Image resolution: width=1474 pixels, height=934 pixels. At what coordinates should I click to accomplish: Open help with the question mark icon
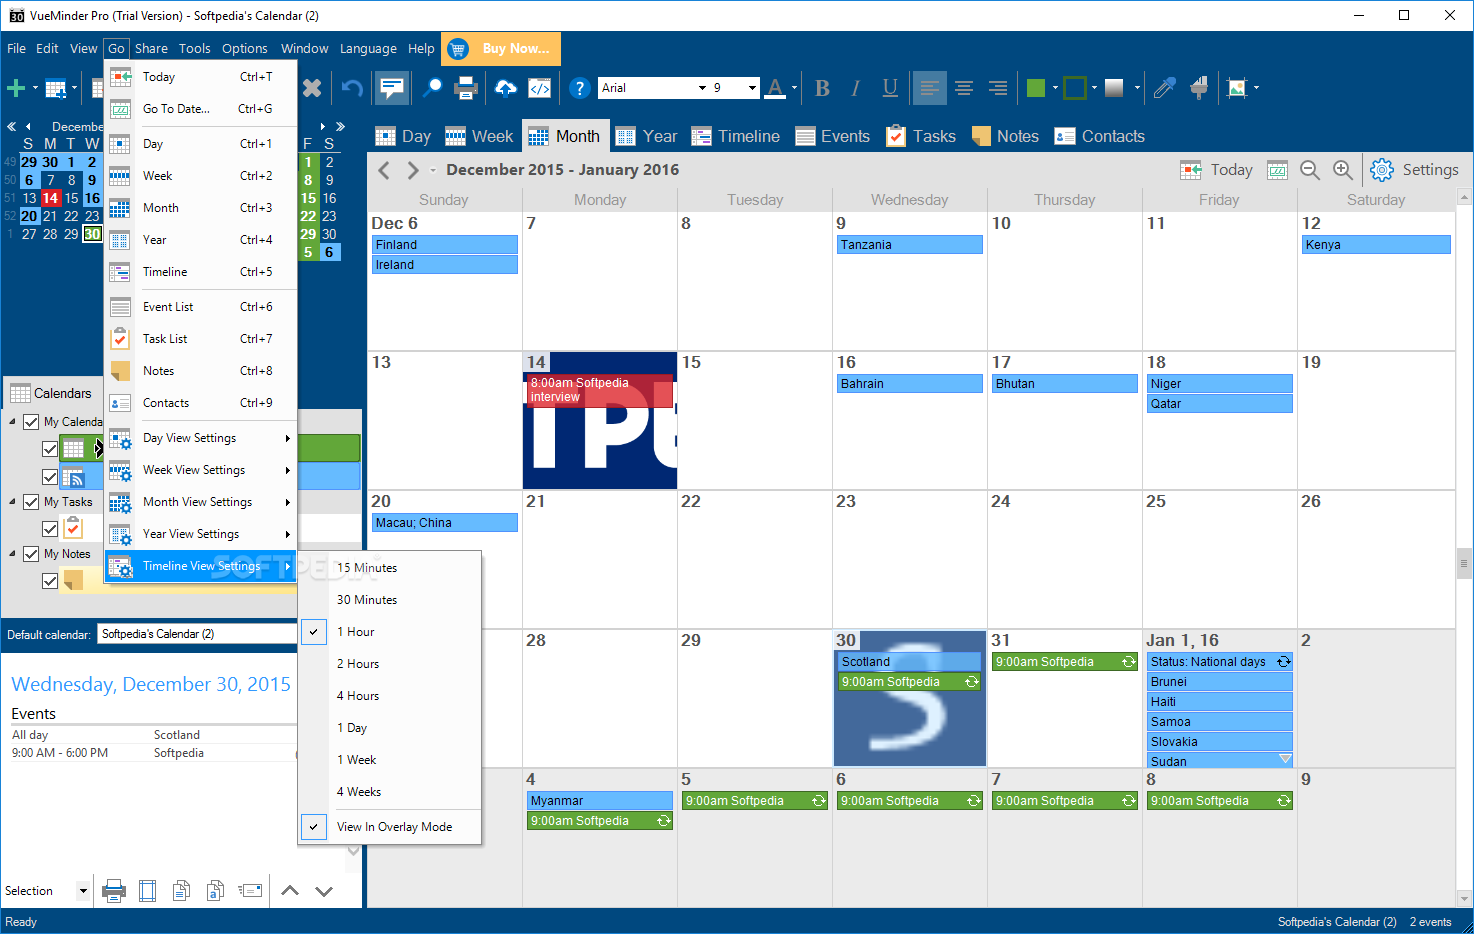[579, 88]
